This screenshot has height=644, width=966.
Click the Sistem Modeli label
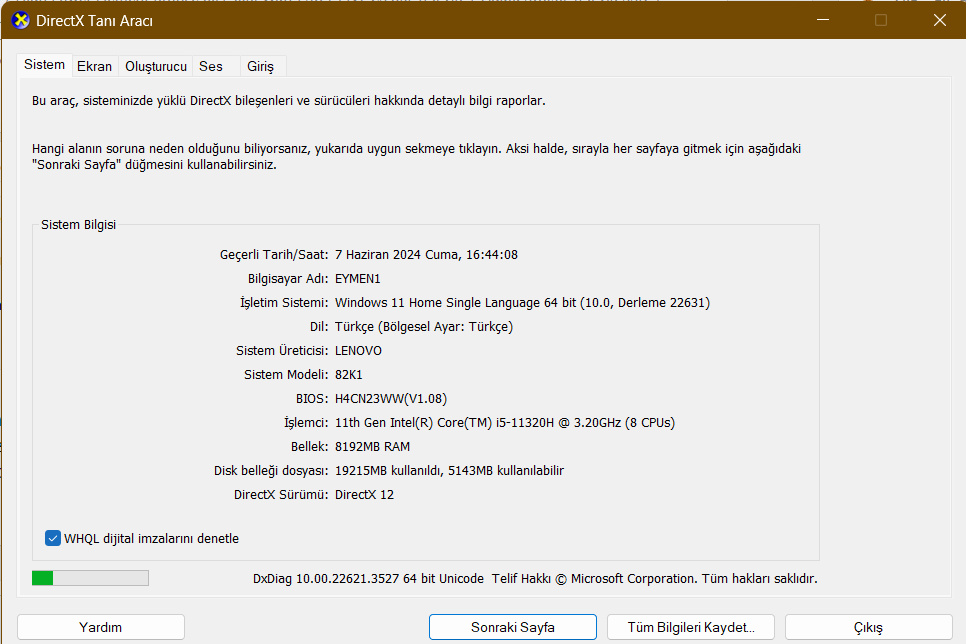tap(286, 375)
